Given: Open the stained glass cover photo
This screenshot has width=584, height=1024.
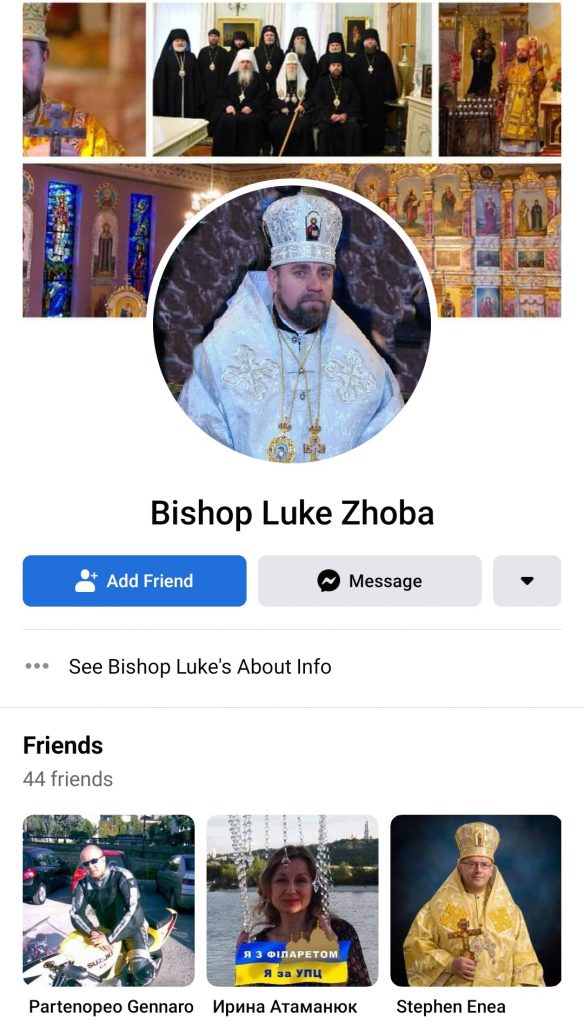Looking at the screenshot, I should (x=86, y=240).
